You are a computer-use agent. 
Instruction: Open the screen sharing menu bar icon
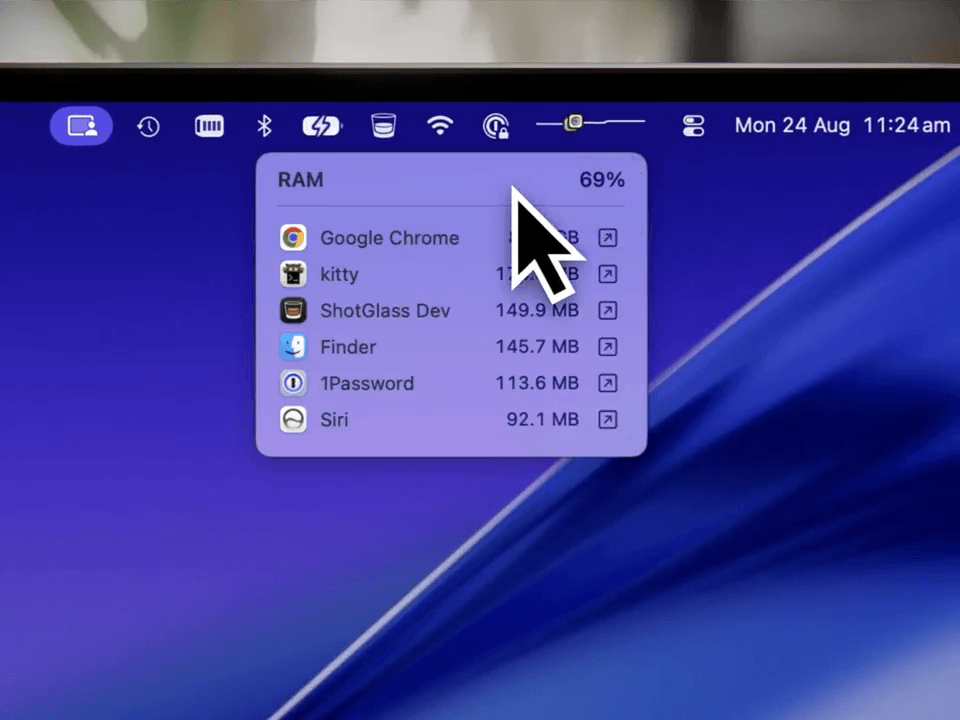(81, 126)
